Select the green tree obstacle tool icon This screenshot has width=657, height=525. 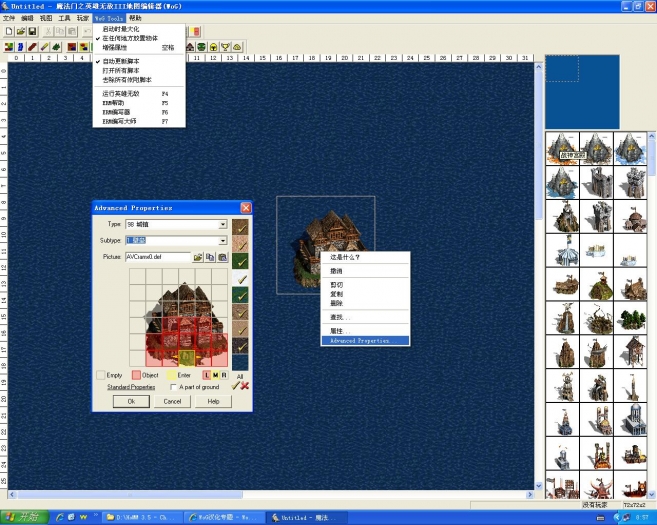pos(56,47)
